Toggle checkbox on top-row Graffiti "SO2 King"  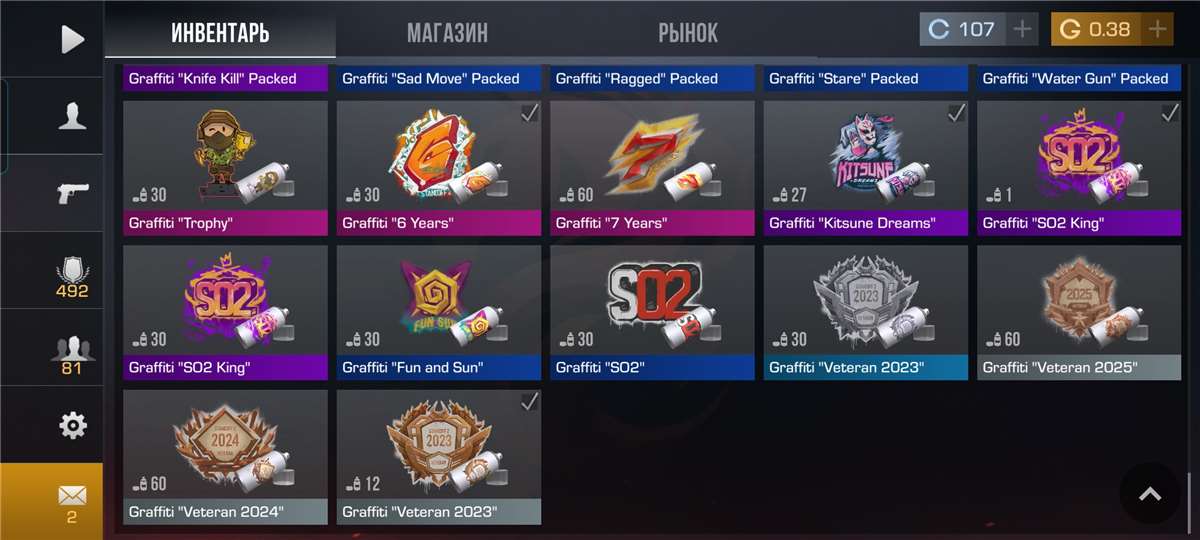tap(1170, 113)
